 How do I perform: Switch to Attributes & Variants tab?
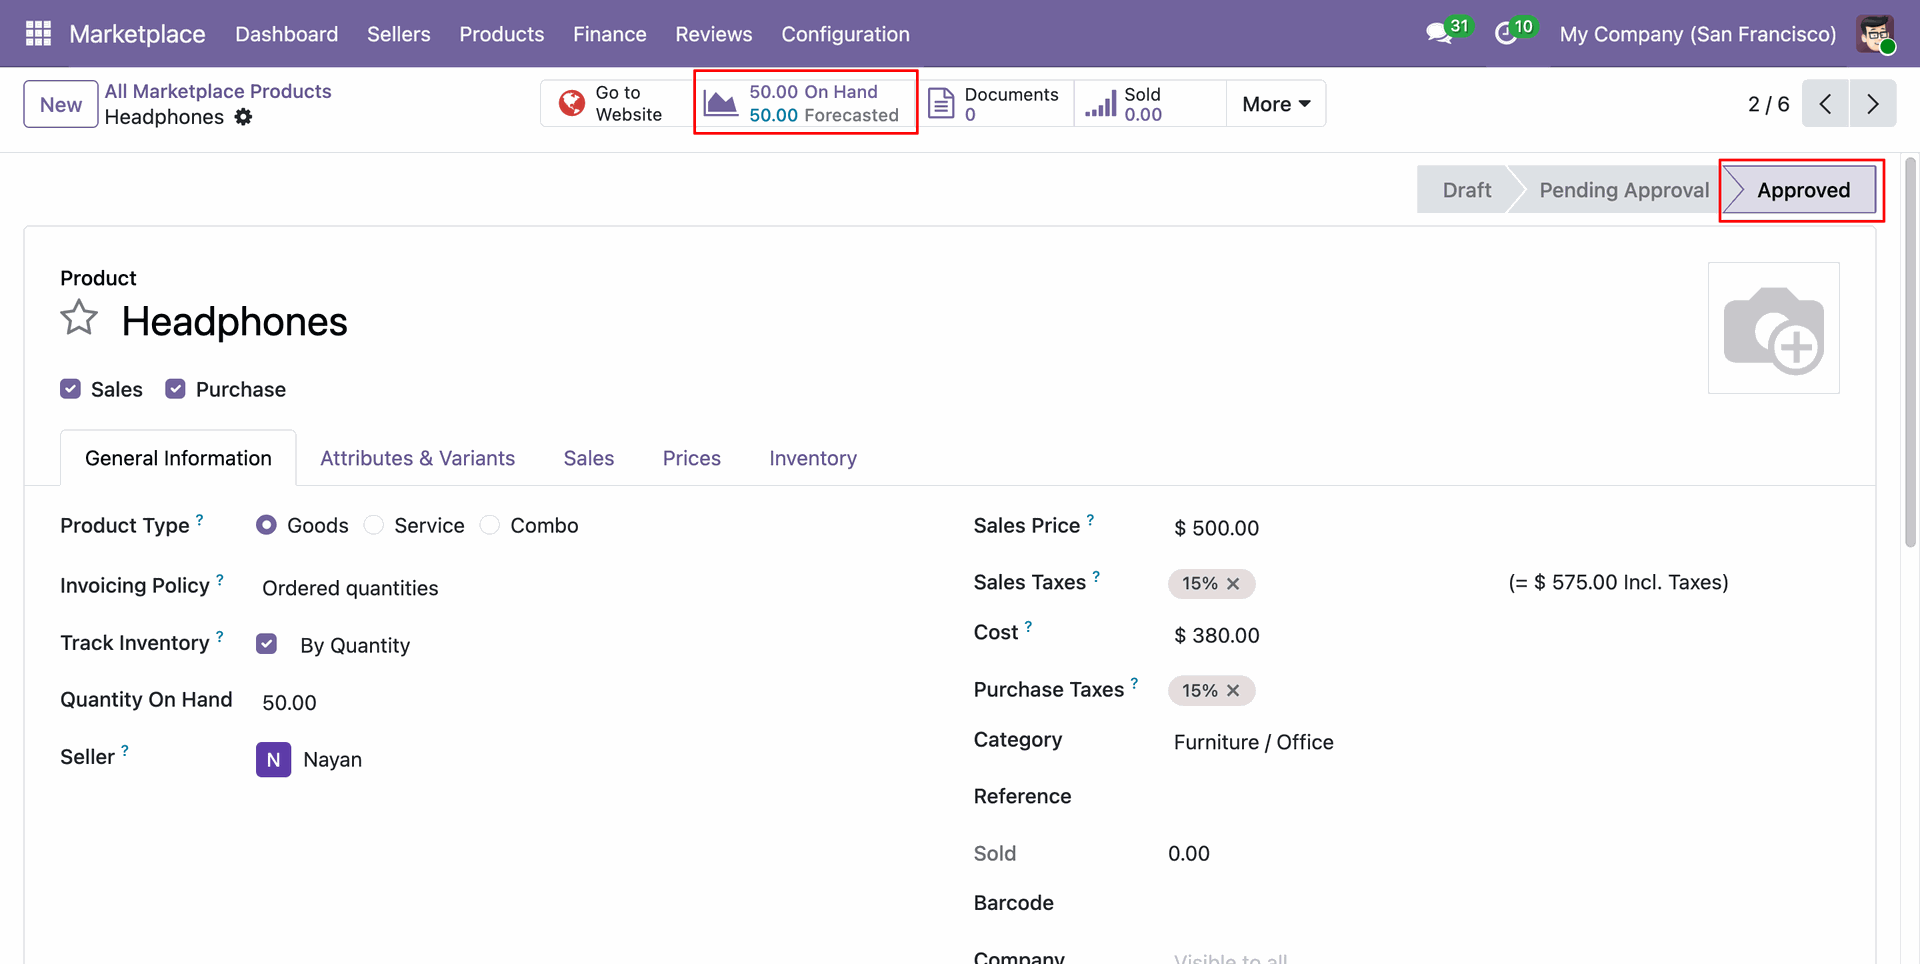click(417, 458)
